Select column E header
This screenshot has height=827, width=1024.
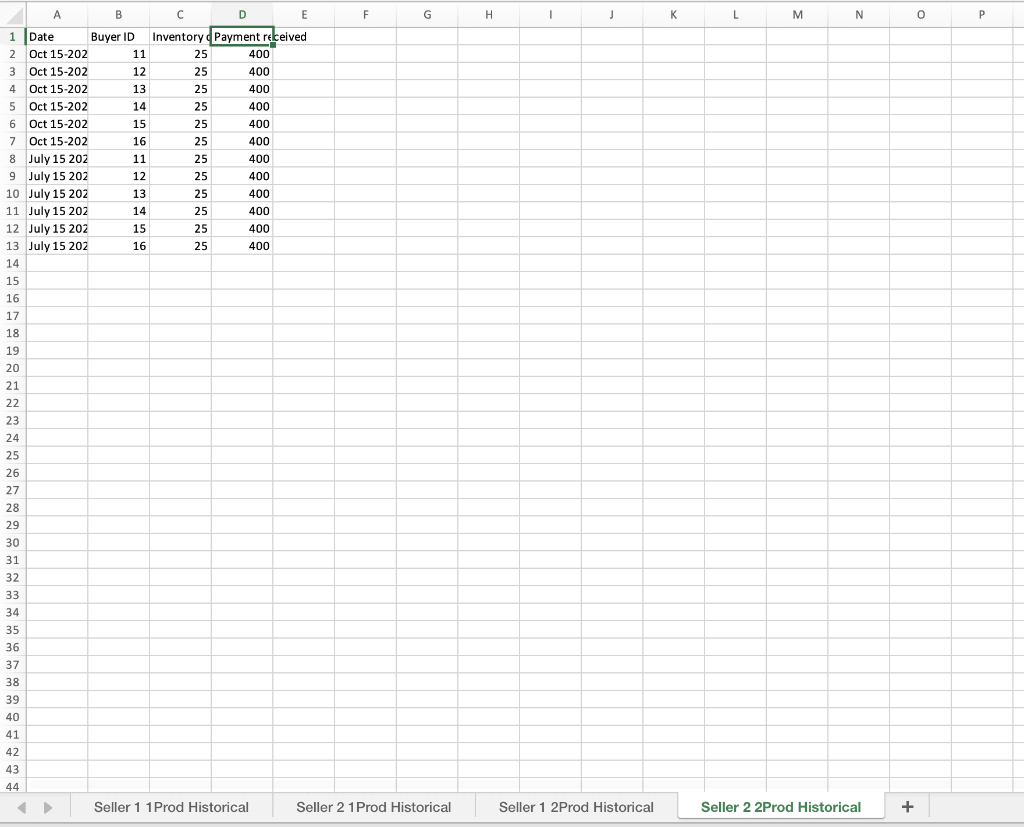(x=304, y=14)
